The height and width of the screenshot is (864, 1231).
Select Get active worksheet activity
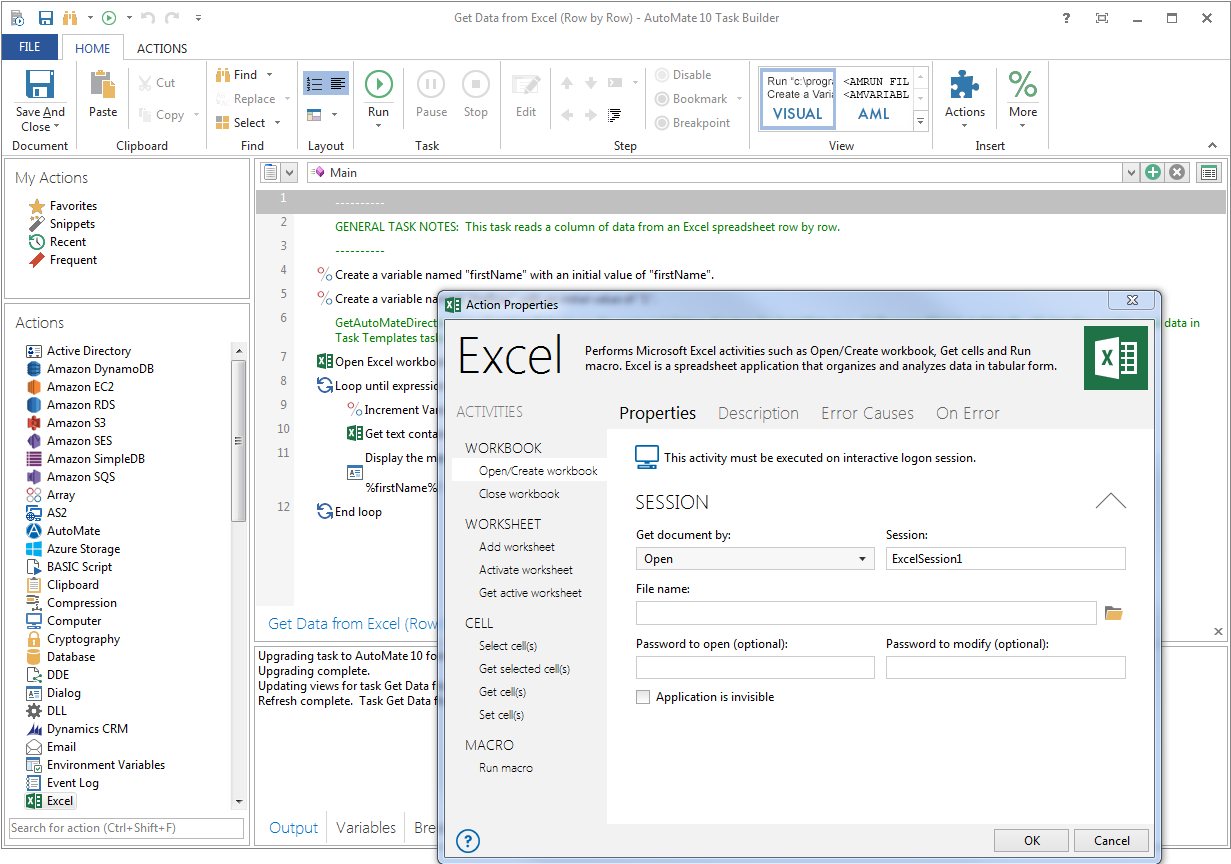pyautogui.click(x=530, y=593)
